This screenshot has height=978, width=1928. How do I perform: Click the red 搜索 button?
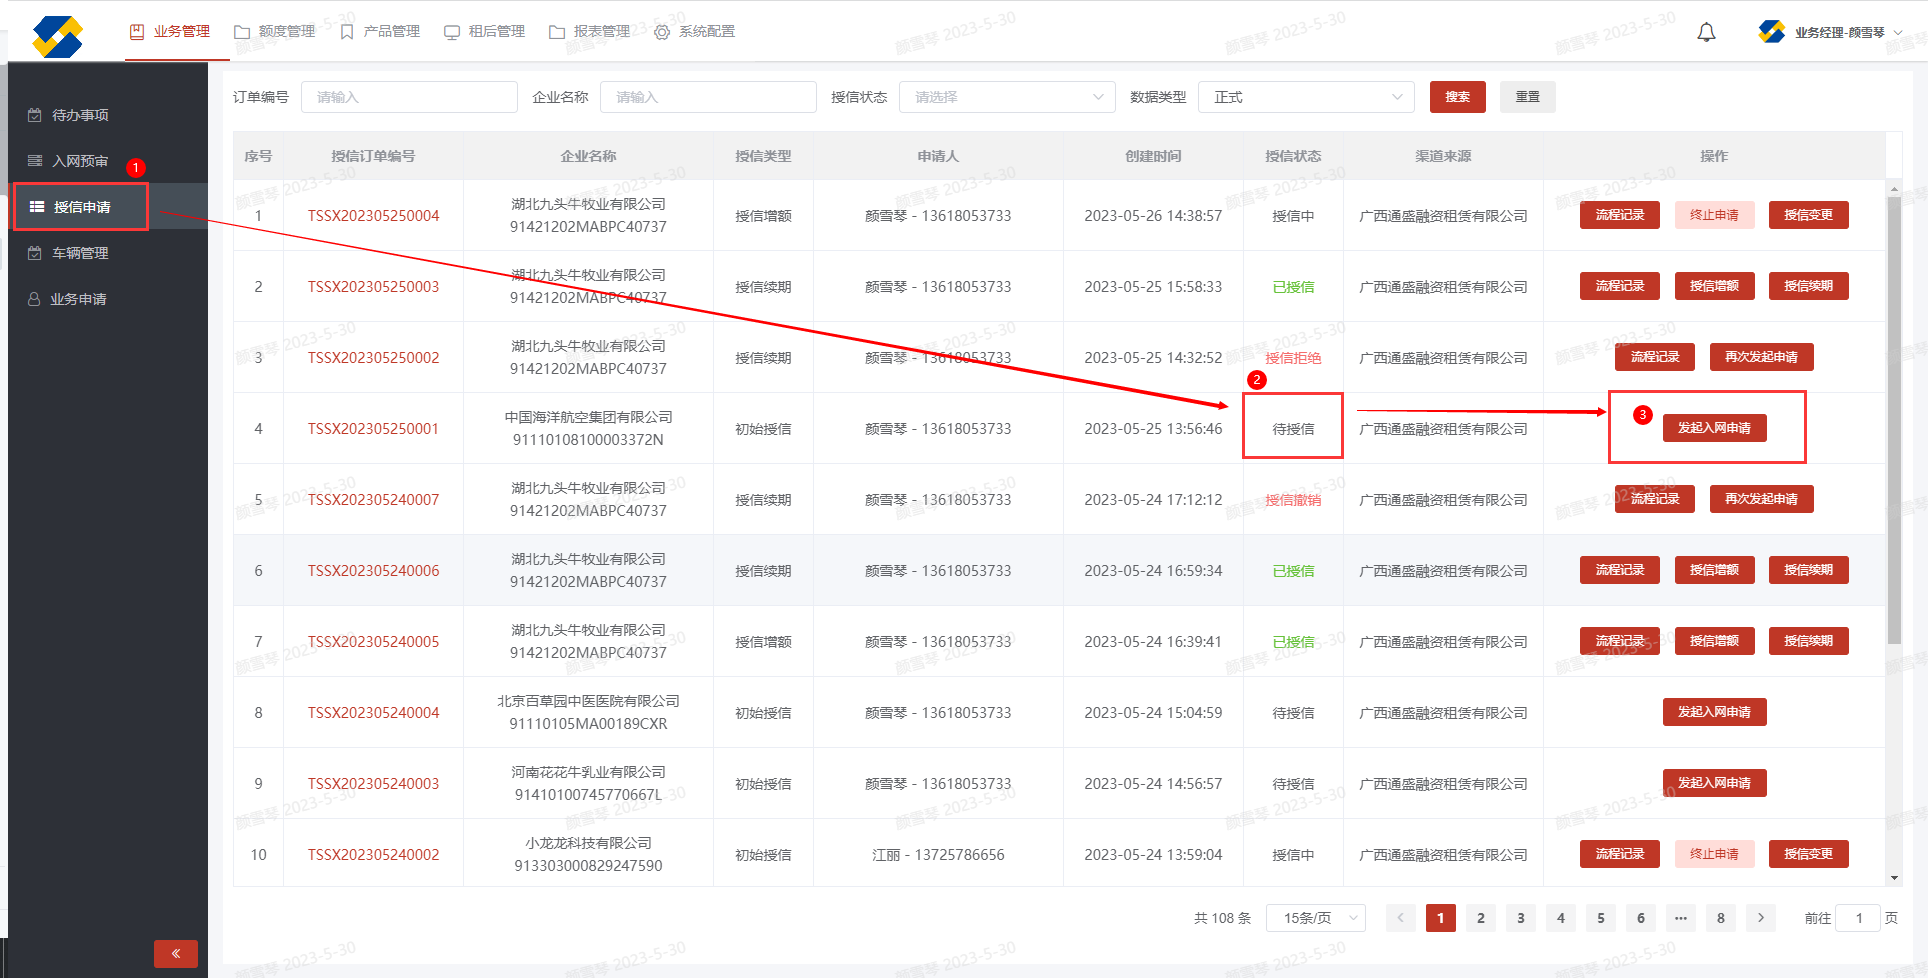[1457, 97]
